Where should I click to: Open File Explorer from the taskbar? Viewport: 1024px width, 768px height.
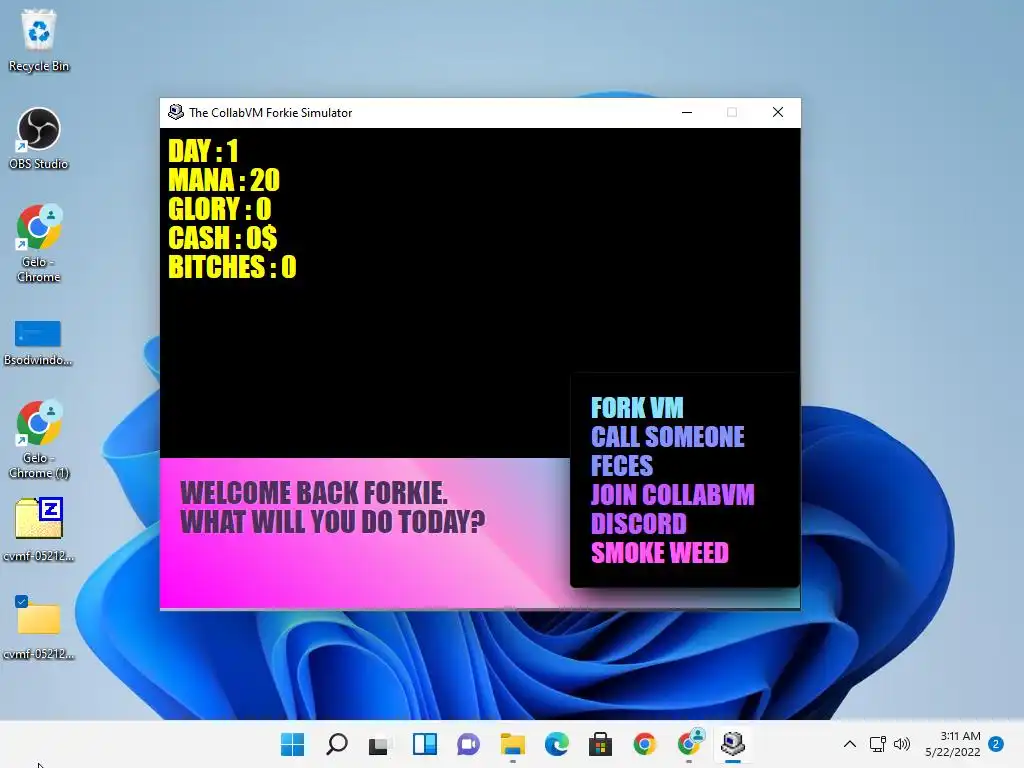click(x=513, y=744)
